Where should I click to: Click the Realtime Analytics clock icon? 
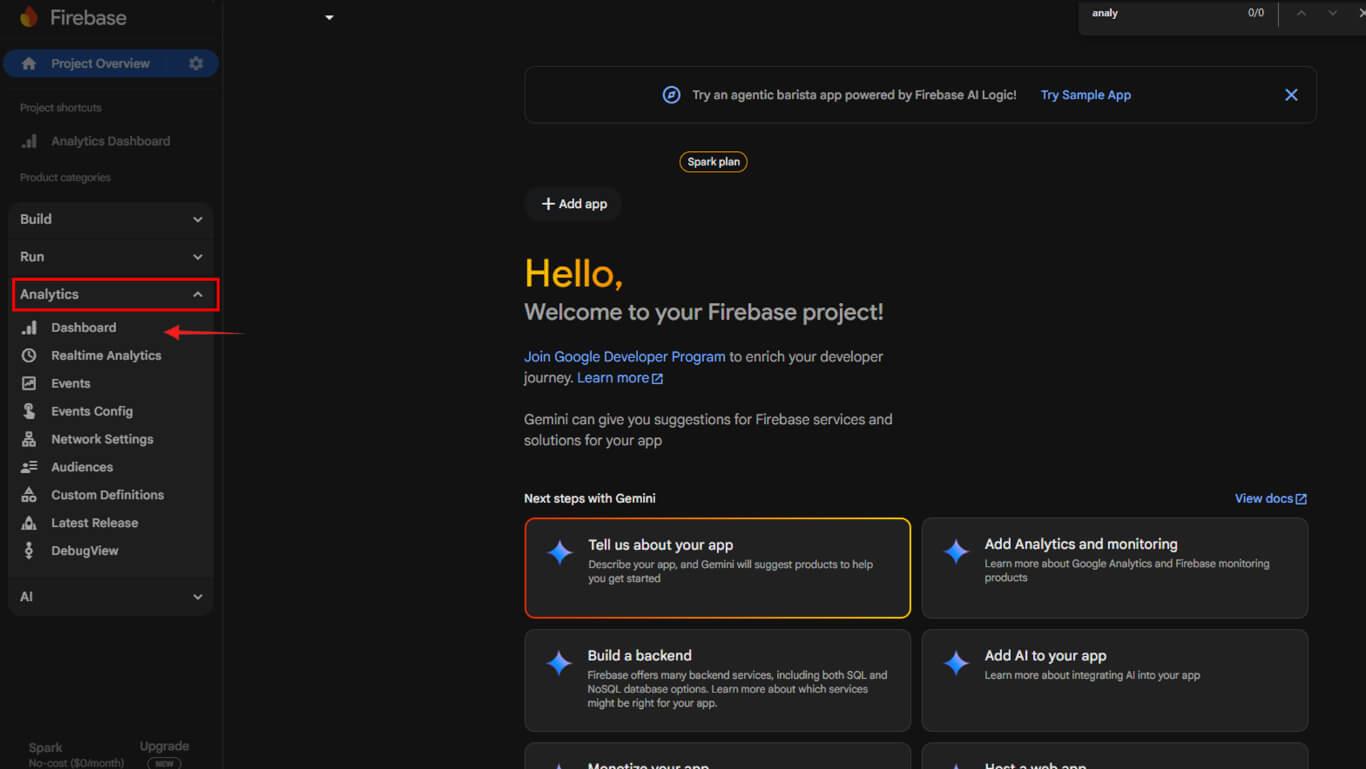point(29,355)
